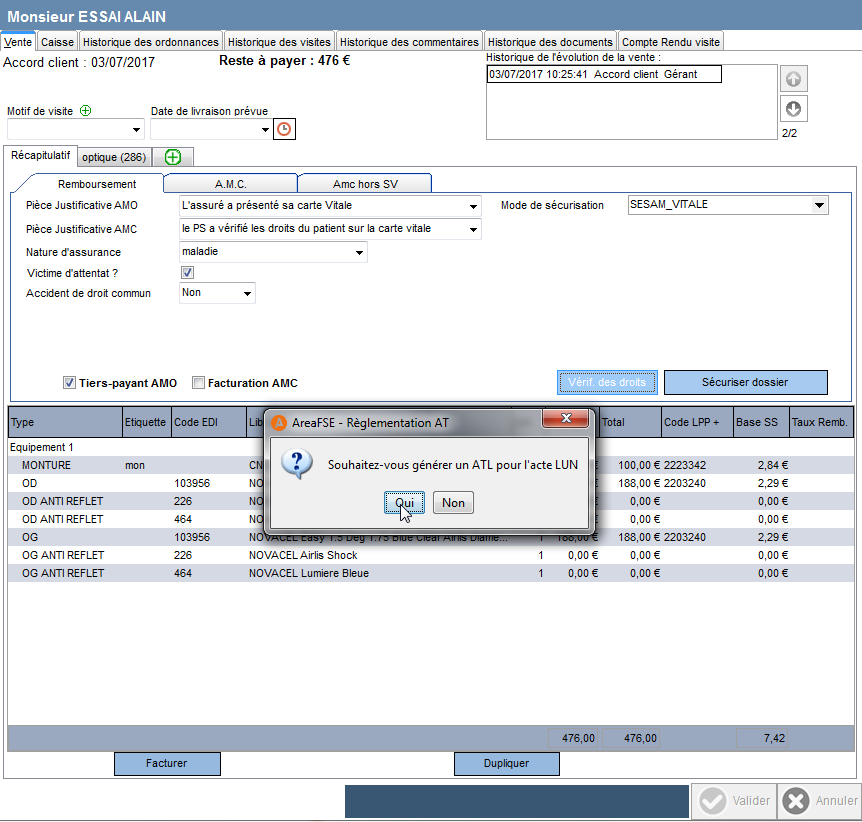Click the Annuler cross icon
Screen dimensions: 862x822
[796, 801]
